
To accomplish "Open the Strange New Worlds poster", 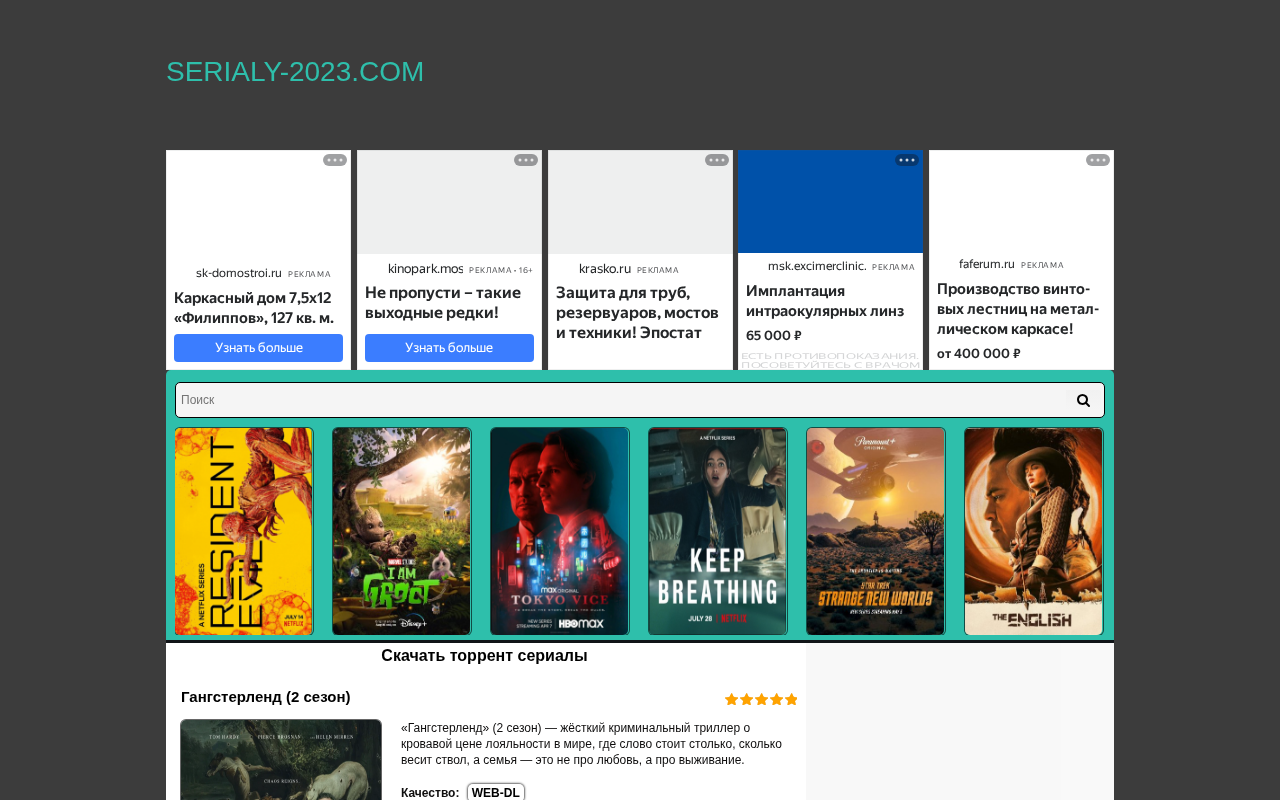I will (876, 531).
